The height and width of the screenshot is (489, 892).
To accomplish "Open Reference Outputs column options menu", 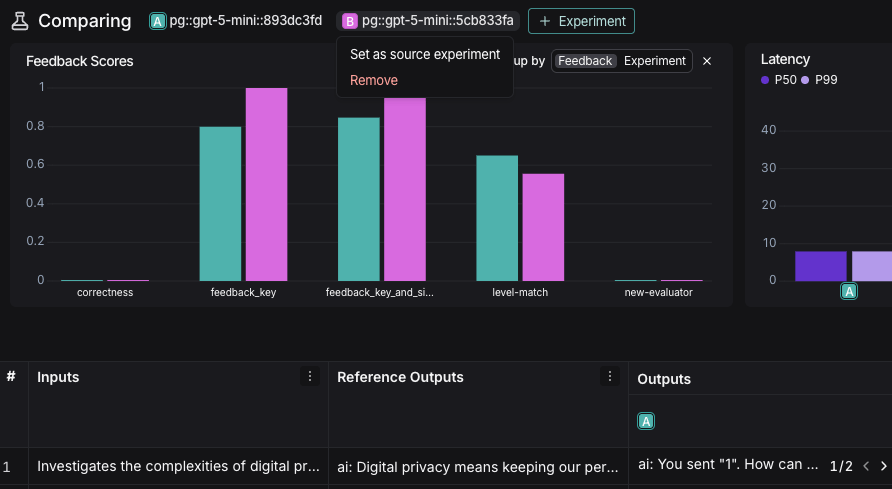I will [x=609, y=376].
